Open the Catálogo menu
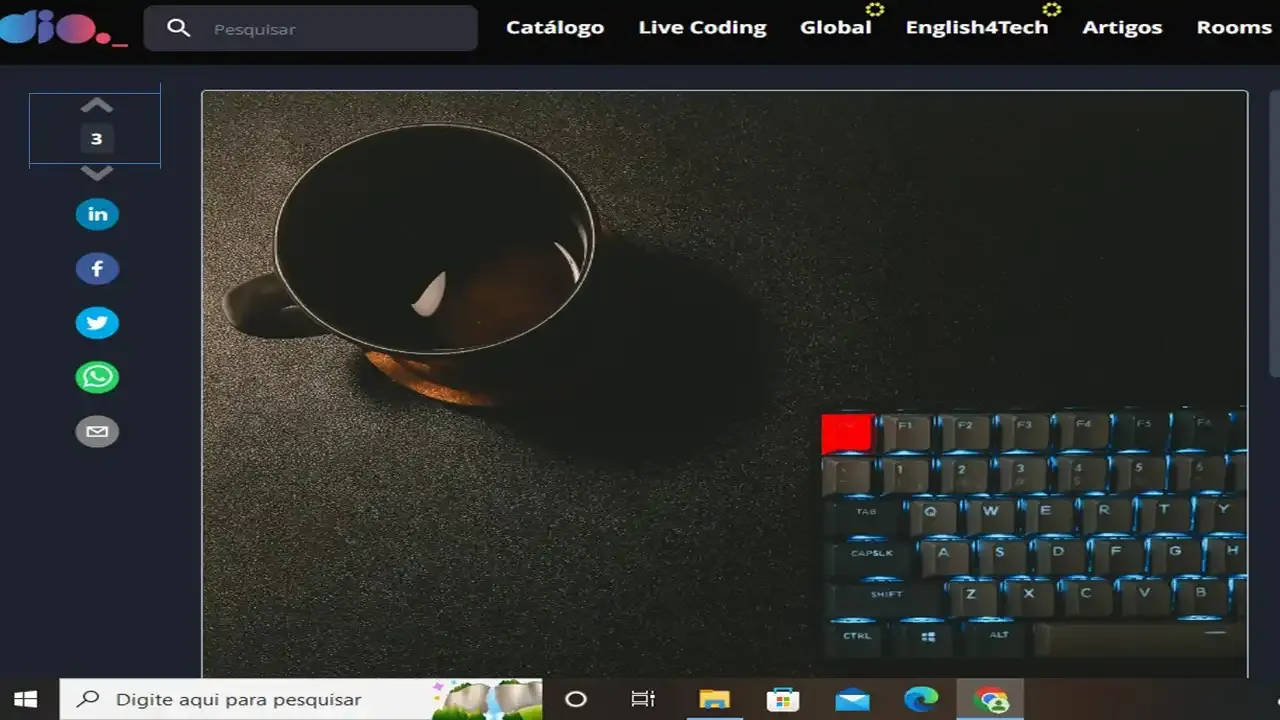 tap(555, 28)
